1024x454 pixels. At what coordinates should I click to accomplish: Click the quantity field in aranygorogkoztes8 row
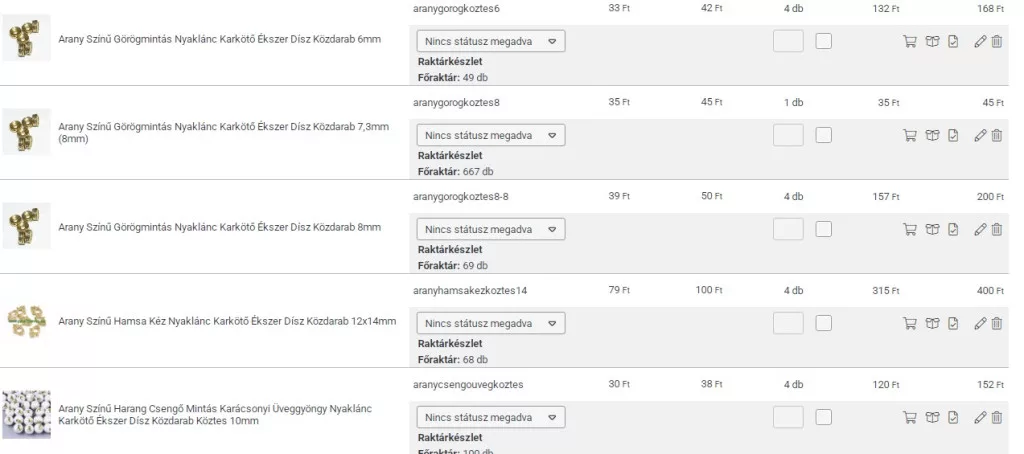coord(788,135)
